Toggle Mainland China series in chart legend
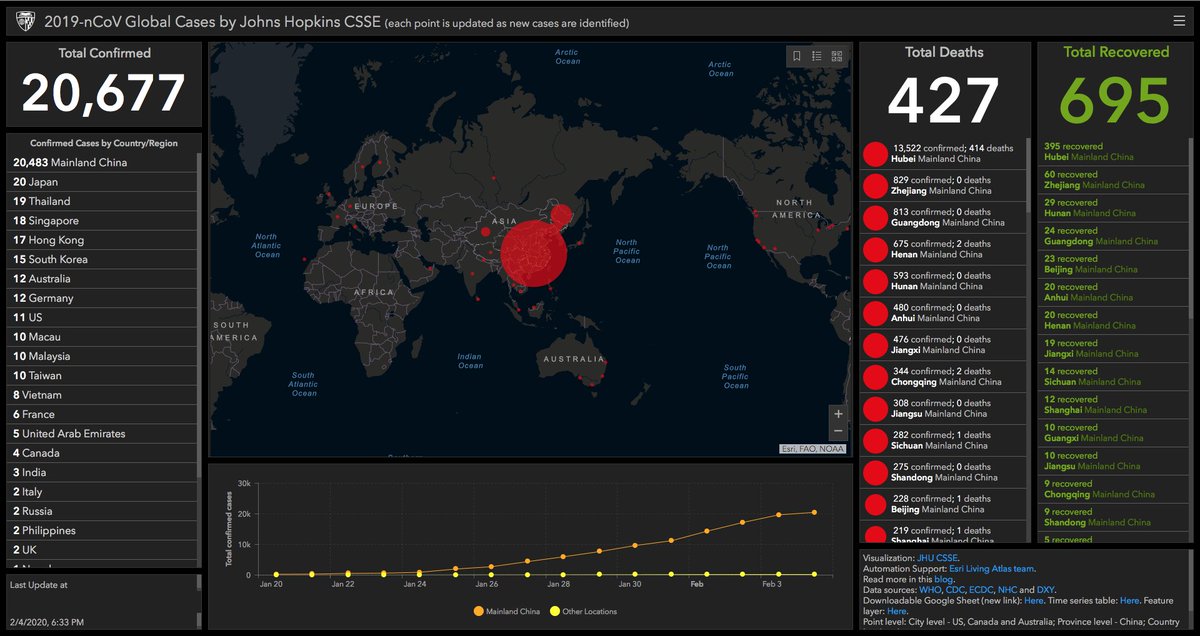 tap(507, 611)
